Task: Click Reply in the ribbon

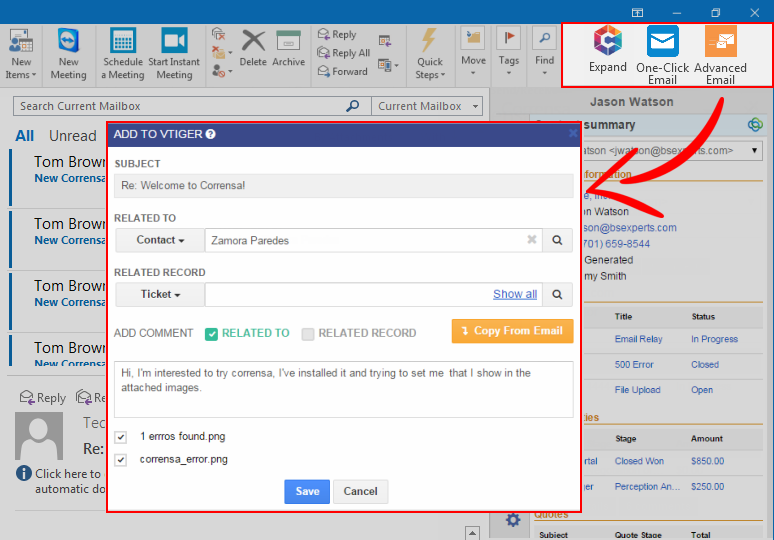Action: tap(338, 34)
